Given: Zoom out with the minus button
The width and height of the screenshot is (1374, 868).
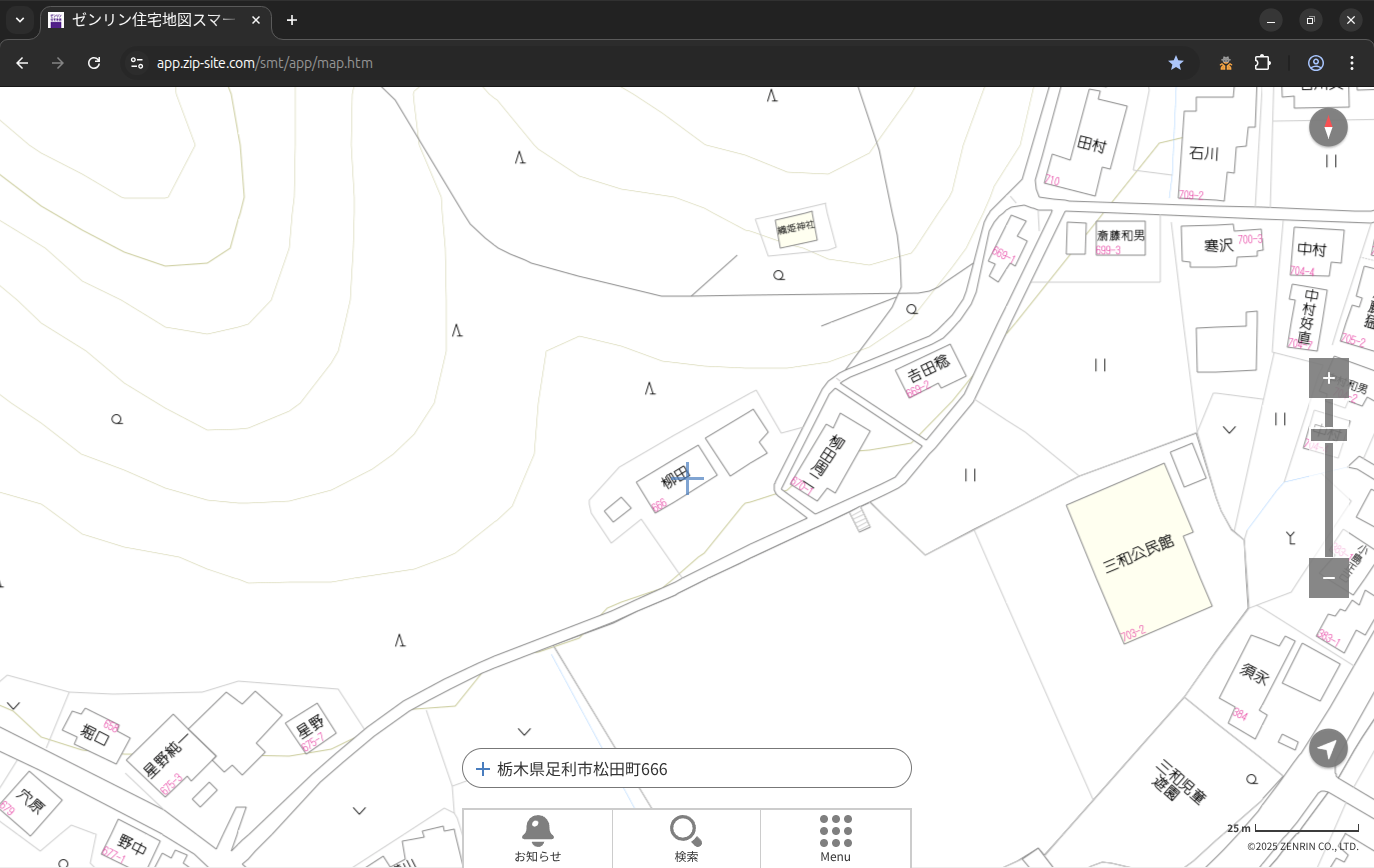Looking at the screenshot, I should click(x=1328, y=578).
